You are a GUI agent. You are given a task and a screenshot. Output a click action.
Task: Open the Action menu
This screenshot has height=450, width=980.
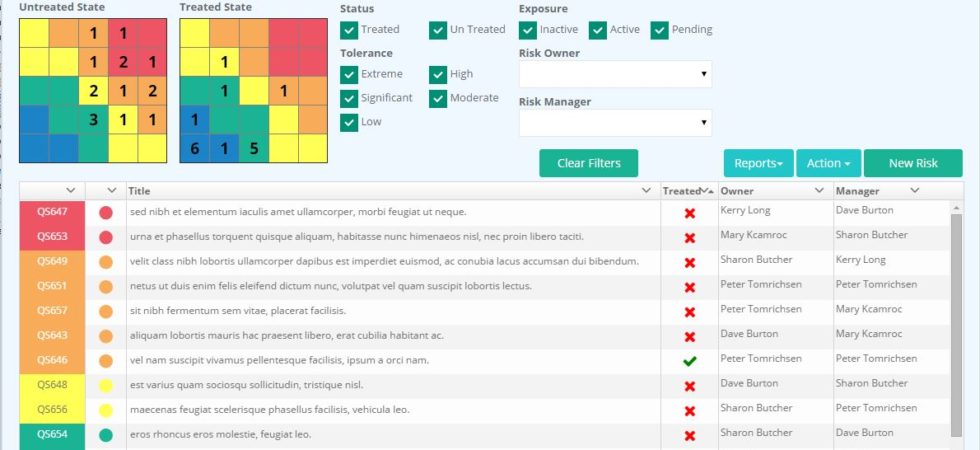(828, 163)
